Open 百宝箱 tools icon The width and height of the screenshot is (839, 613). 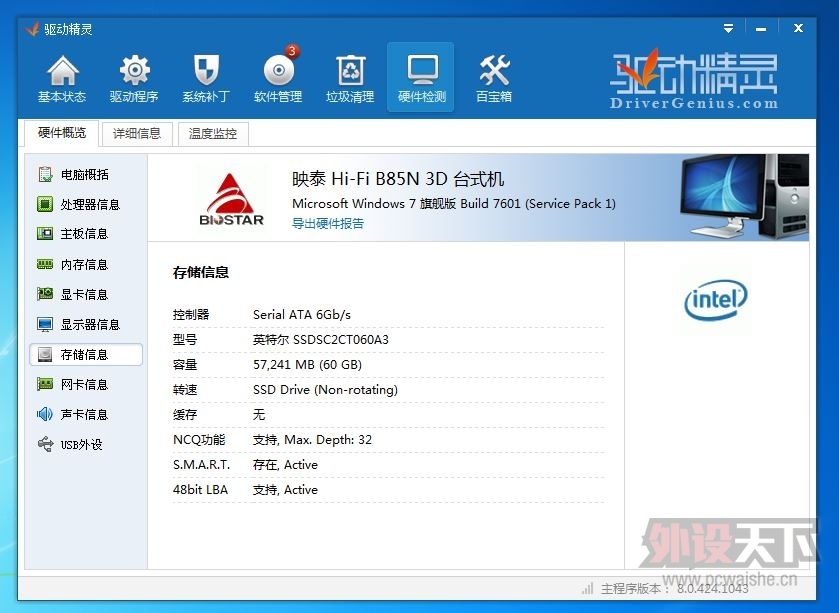click(x=494, y=71)
